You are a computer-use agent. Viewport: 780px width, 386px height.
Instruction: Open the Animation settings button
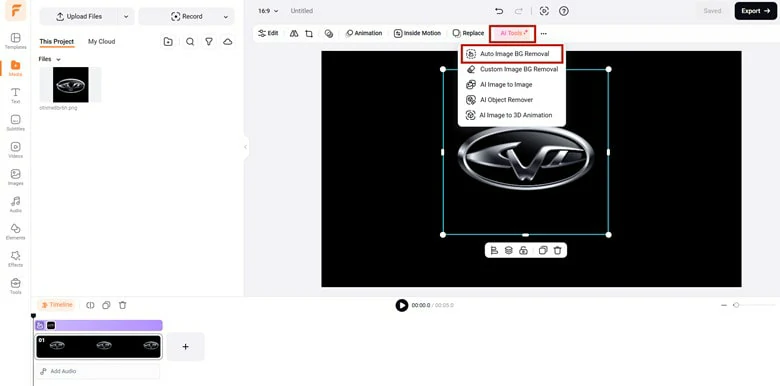[x=364, y=33]
